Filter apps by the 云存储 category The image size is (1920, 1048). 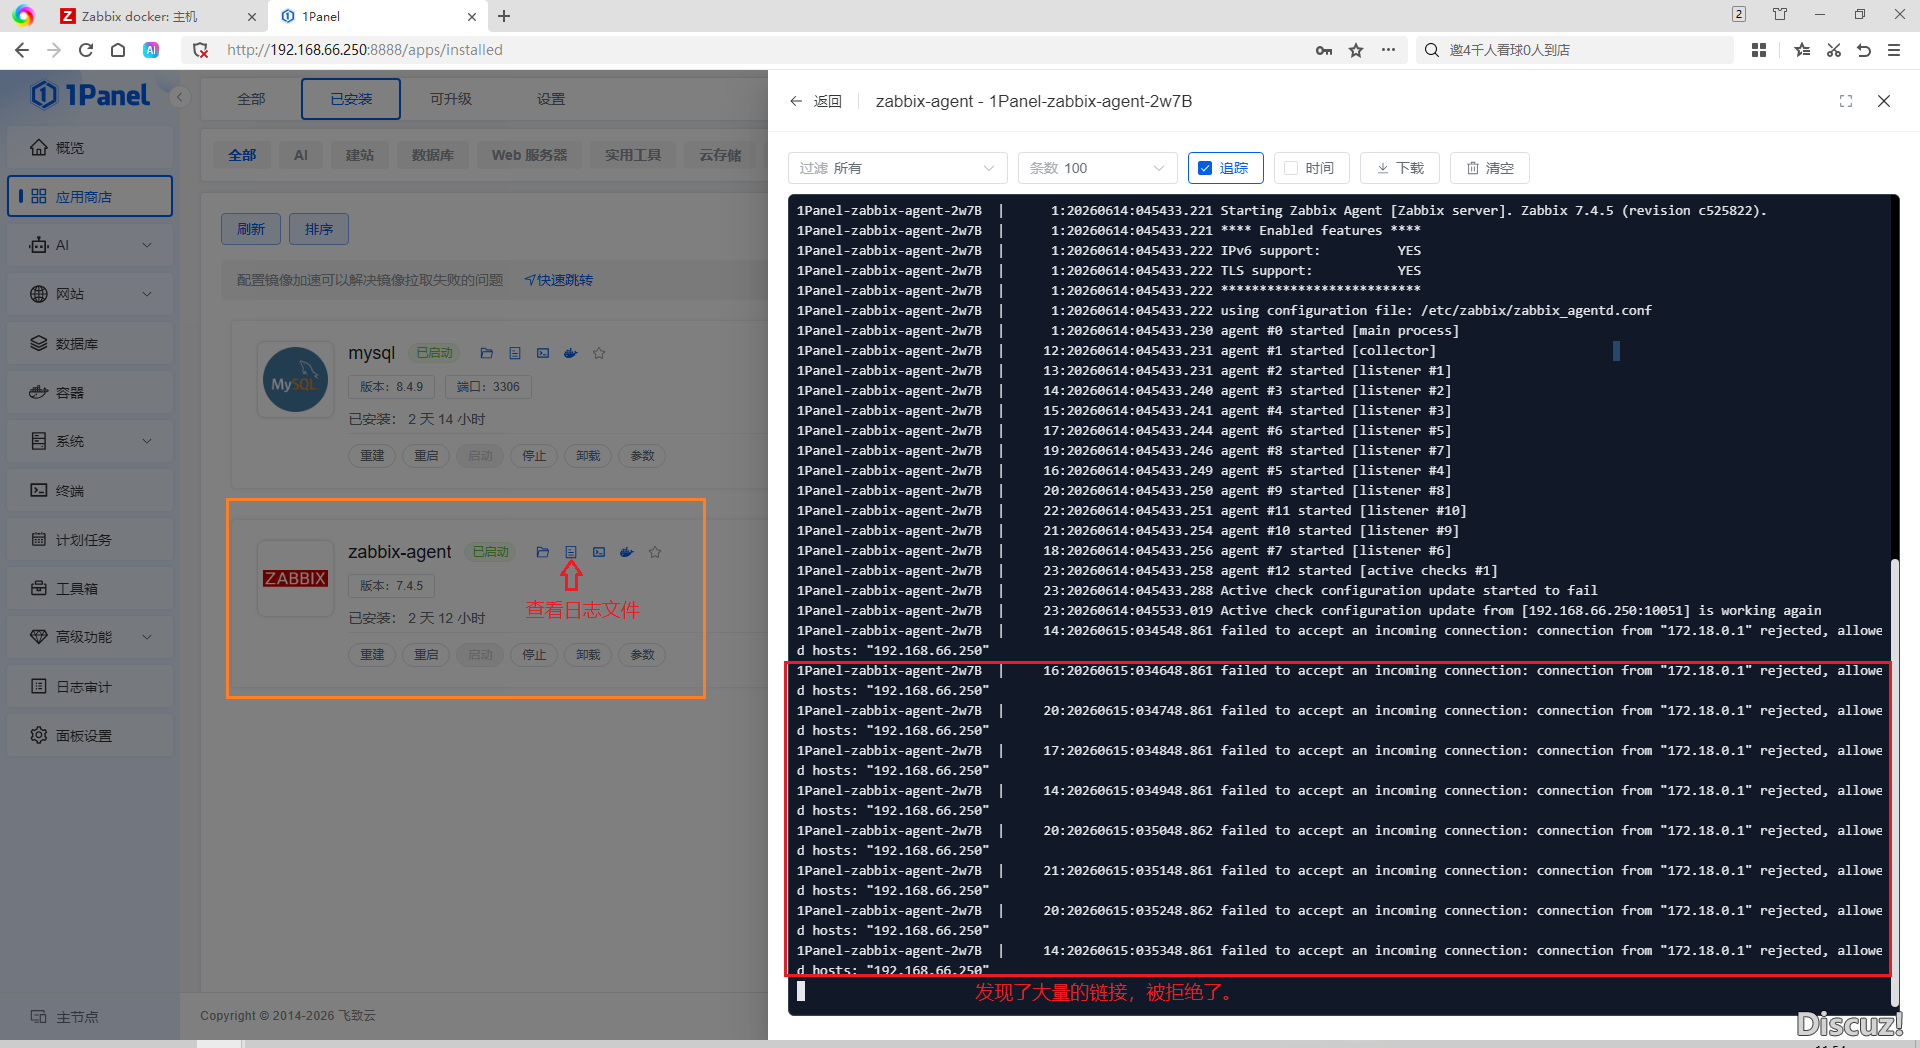720,155
